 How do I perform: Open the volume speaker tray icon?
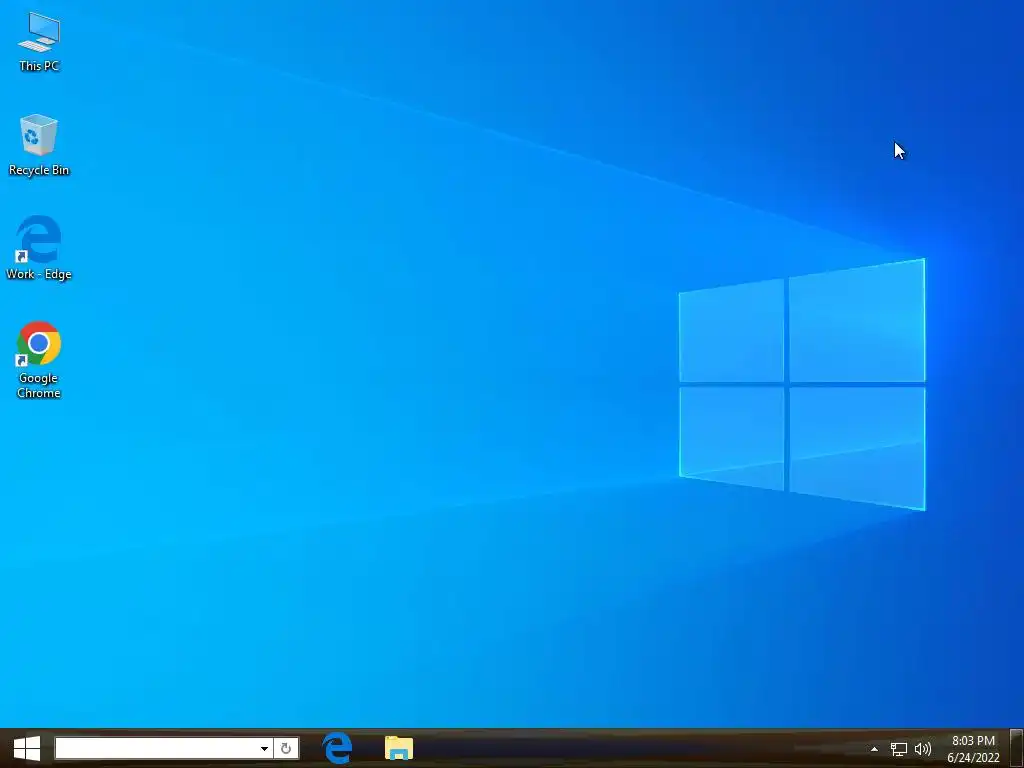click(923, 749)
